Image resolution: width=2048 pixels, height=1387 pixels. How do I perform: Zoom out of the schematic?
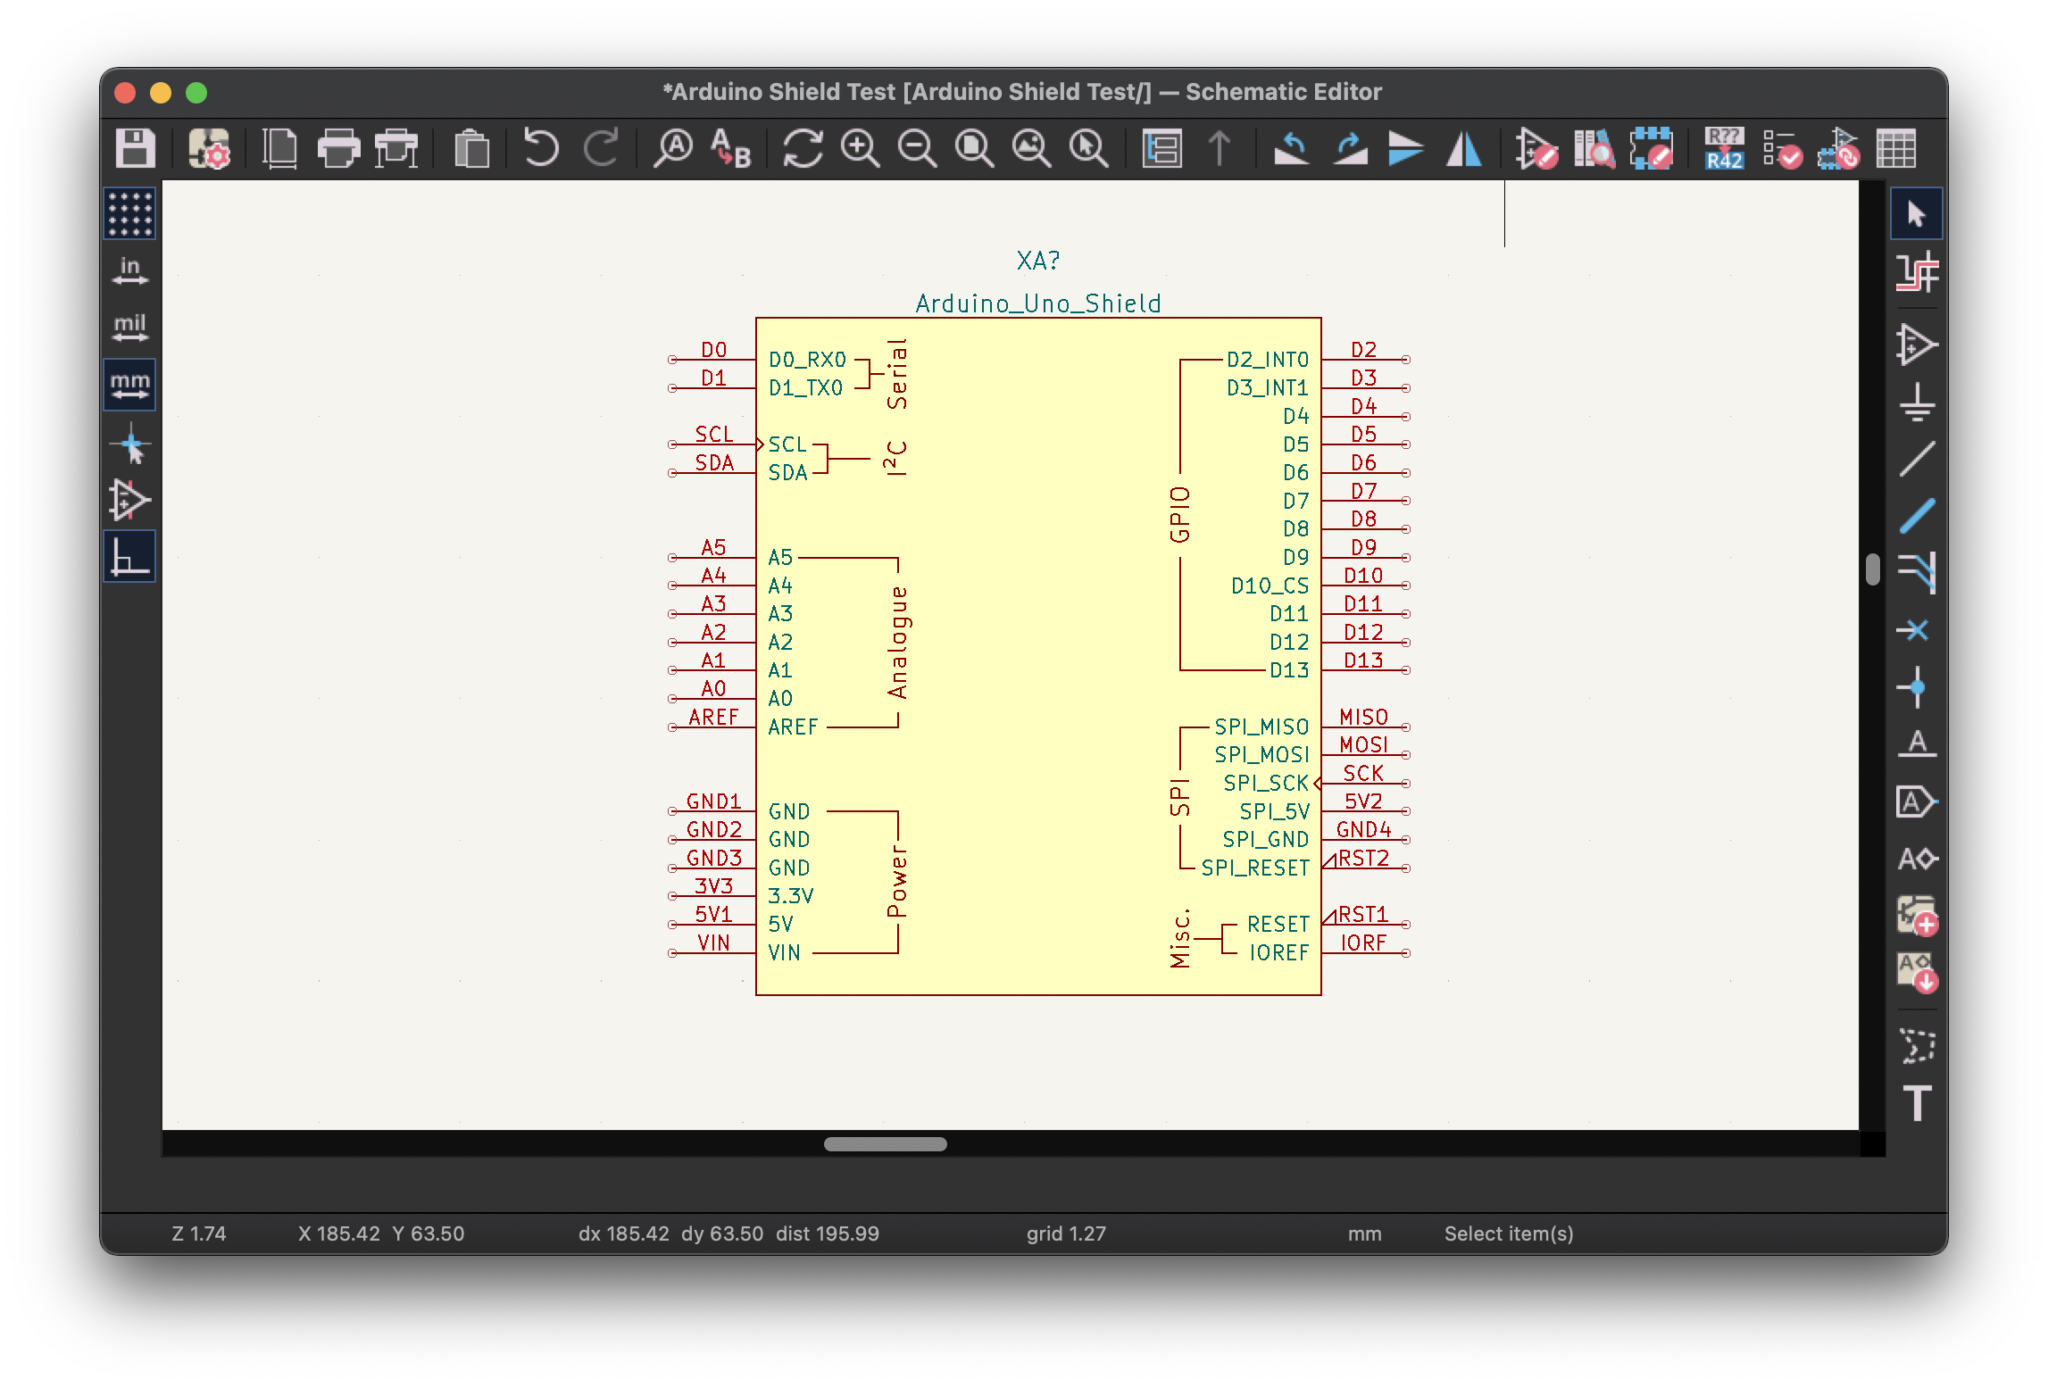(917, 149)
